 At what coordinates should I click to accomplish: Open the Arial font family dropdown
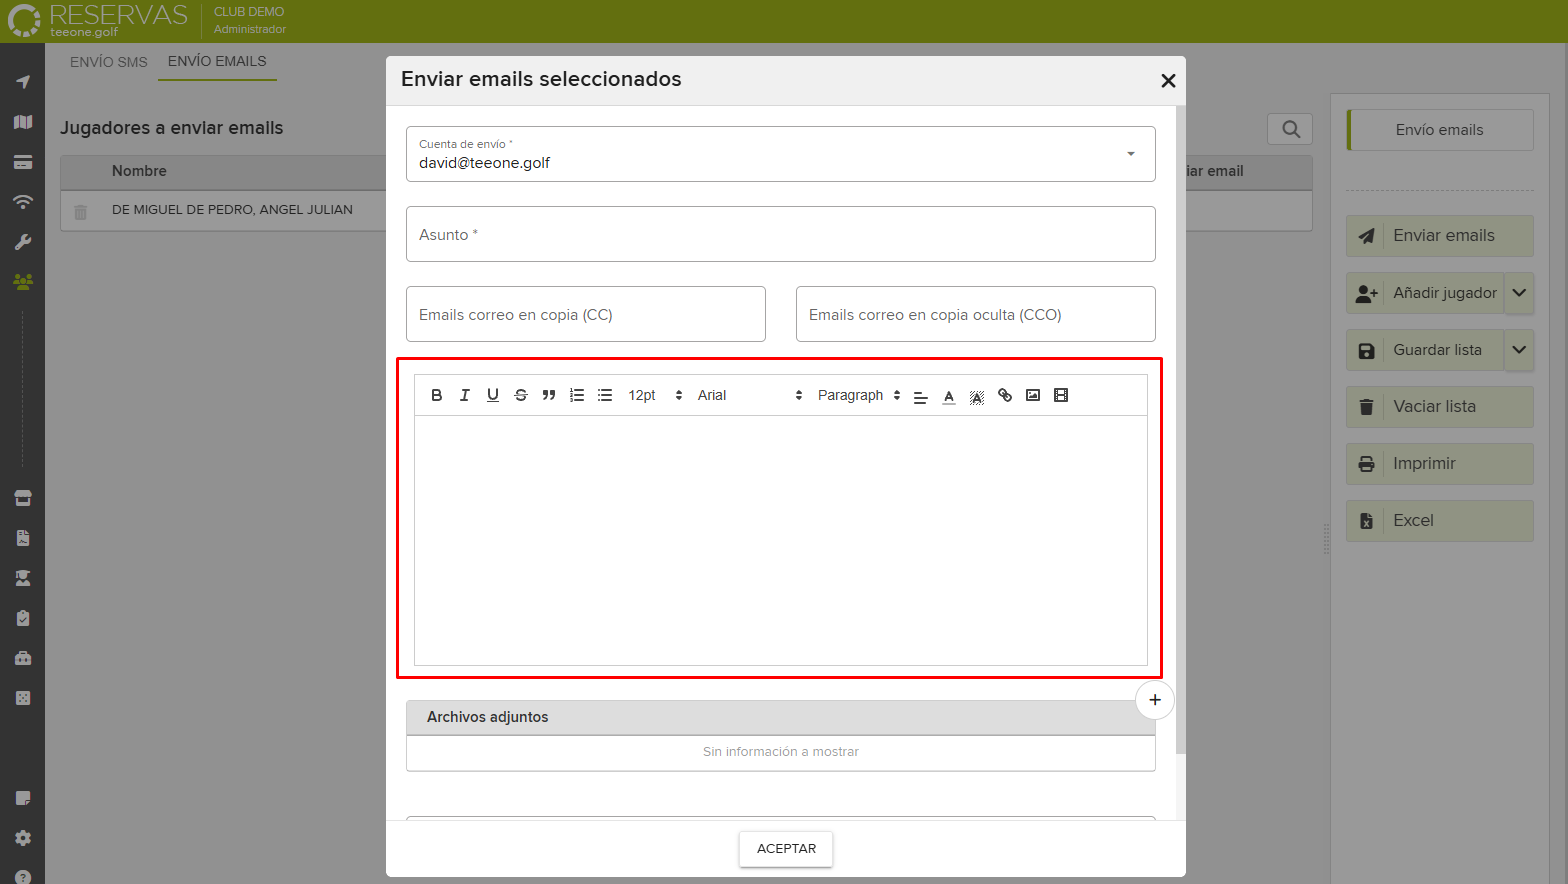pos(750,395)
